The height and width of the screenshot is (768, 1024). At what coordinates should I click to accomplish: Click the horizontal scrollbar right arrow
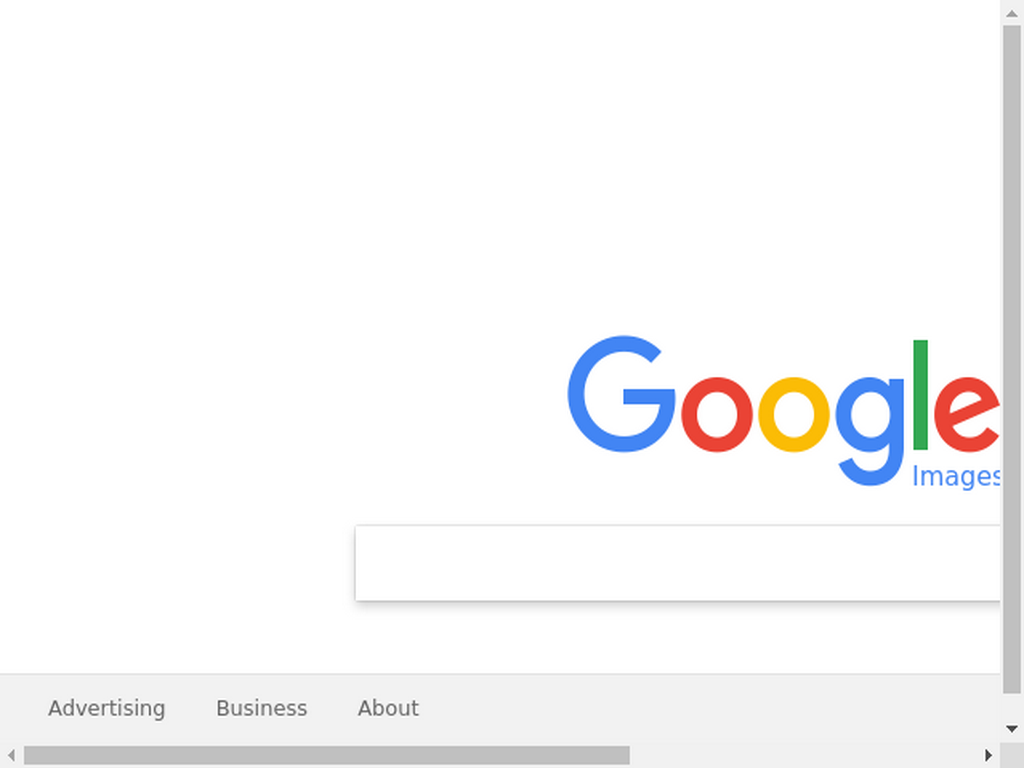988,755
